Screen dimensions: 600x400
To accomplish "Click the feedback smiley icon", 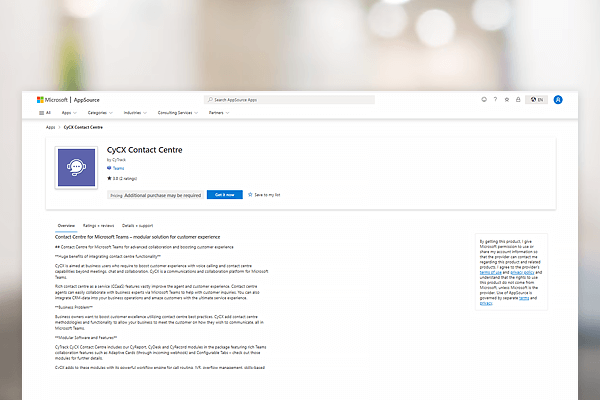I will click(x=484, y=100).
